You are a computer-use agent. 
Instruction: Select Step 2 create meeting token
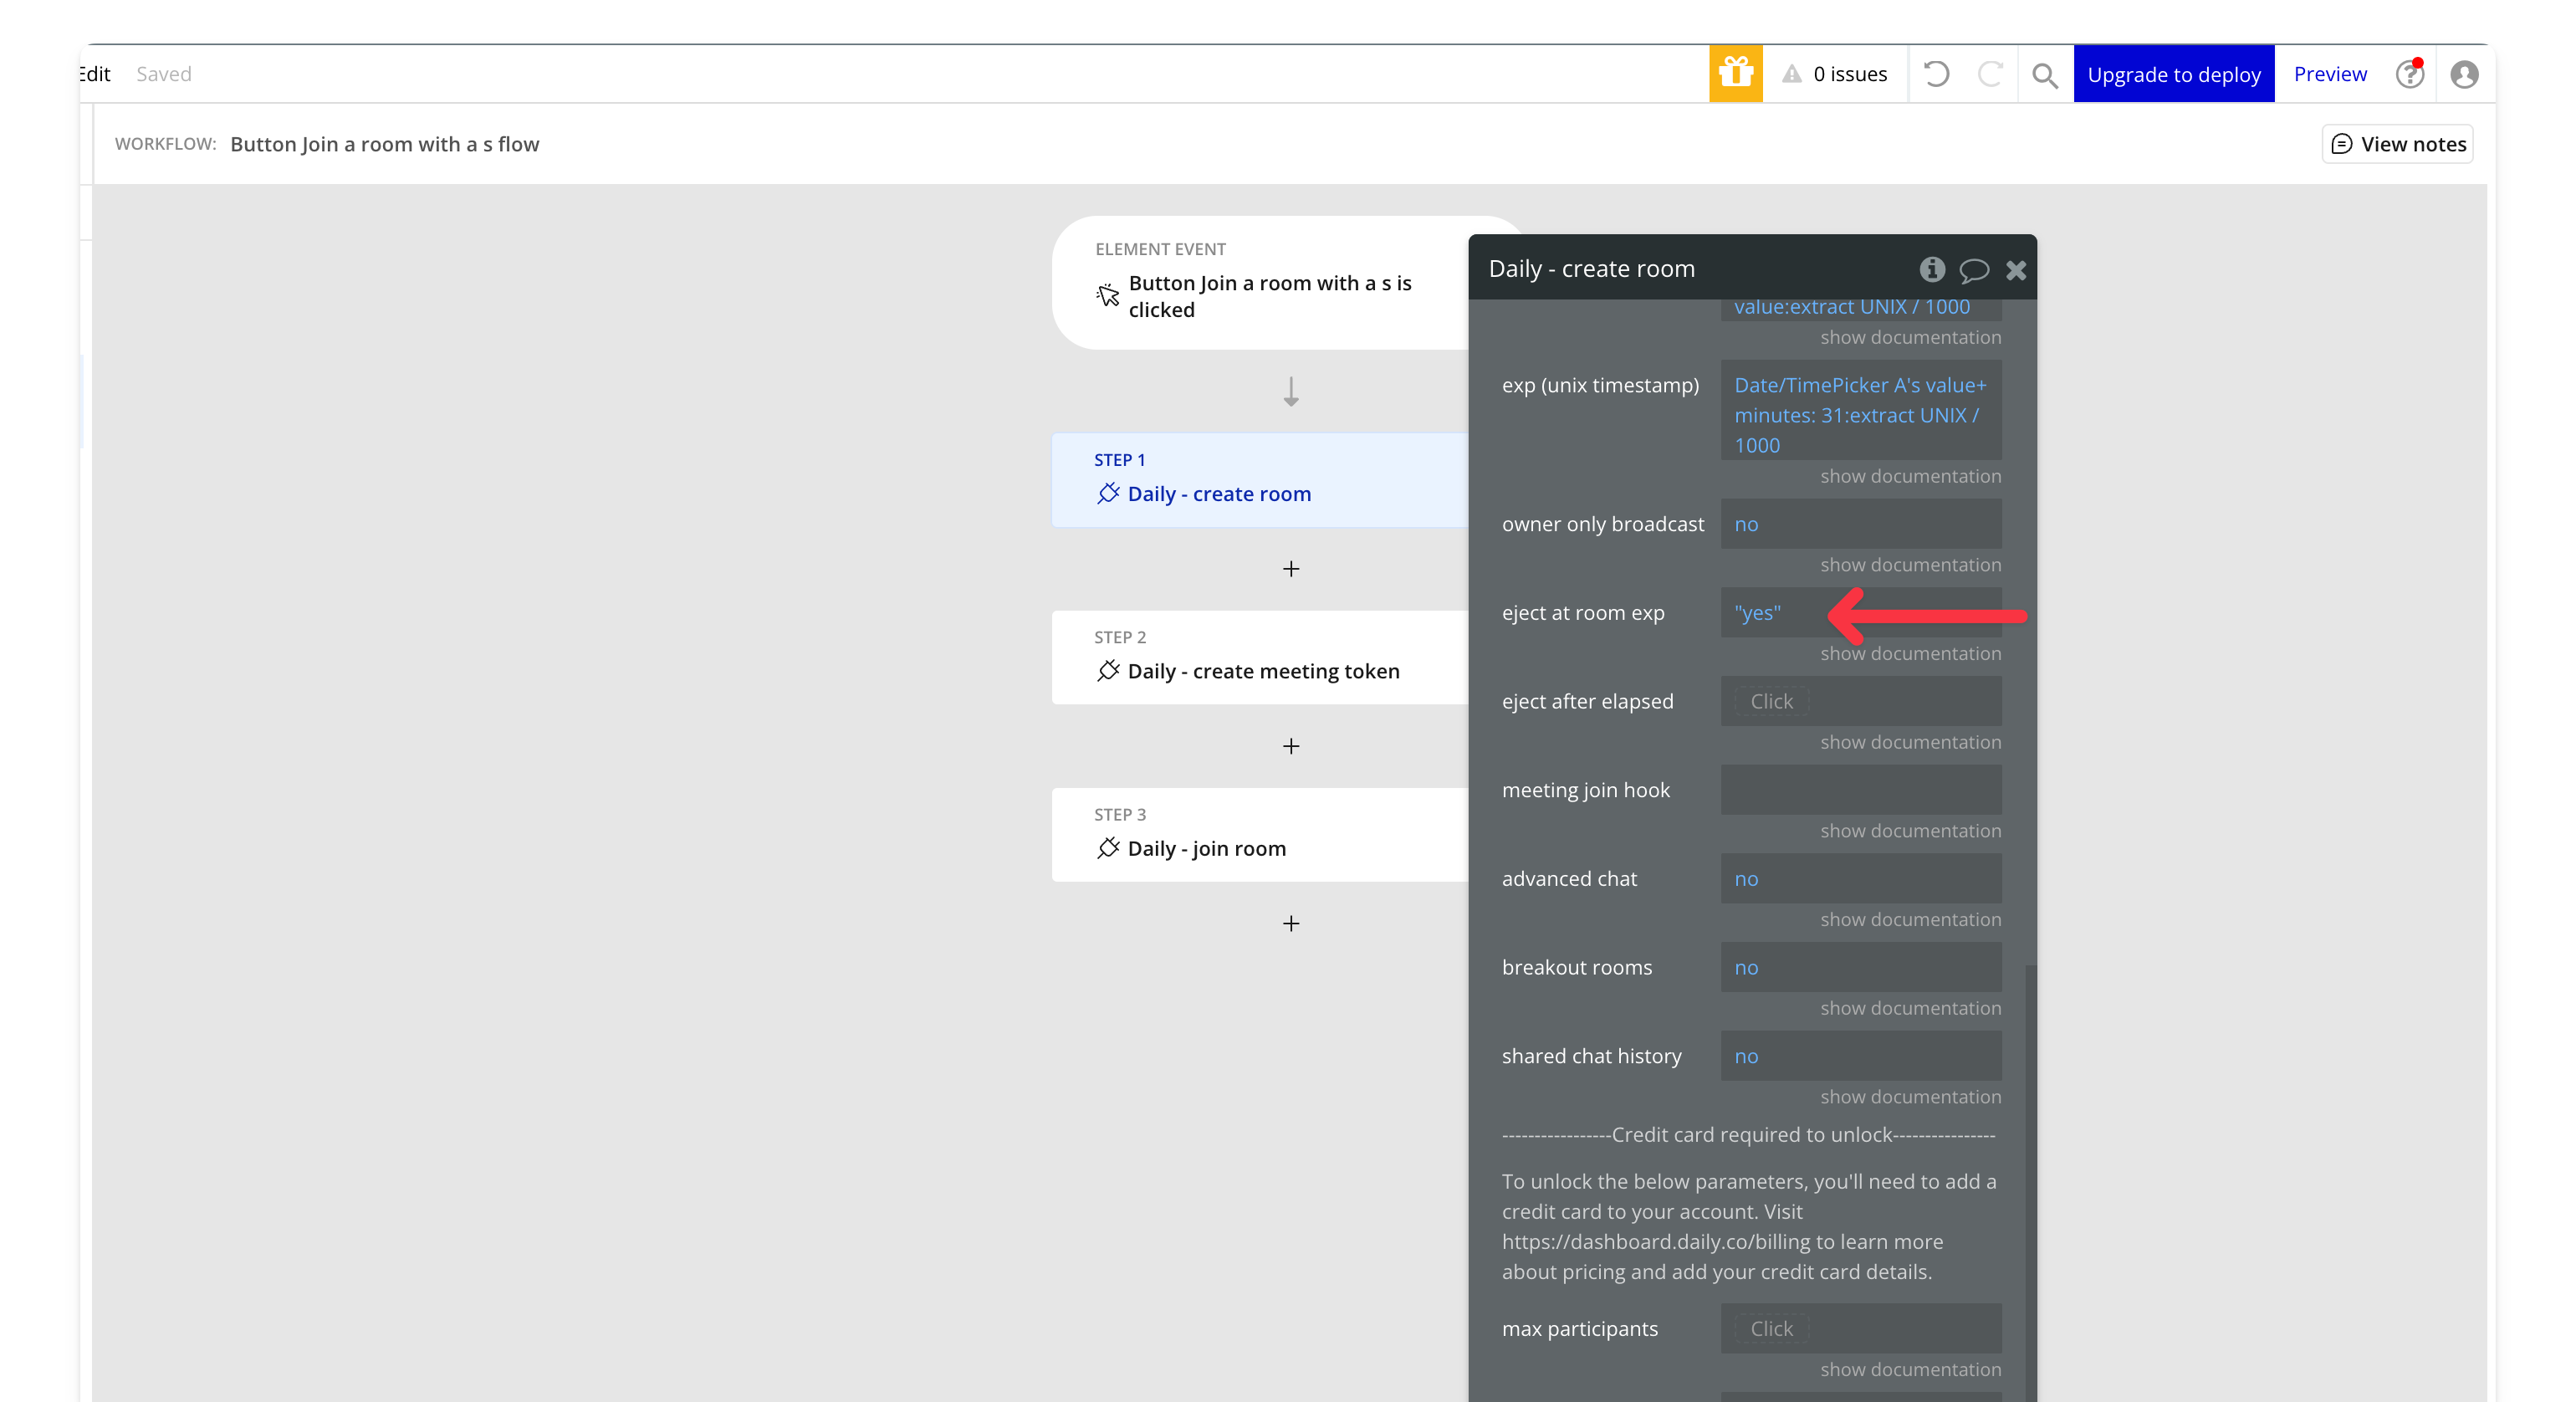pos(1262,671)
